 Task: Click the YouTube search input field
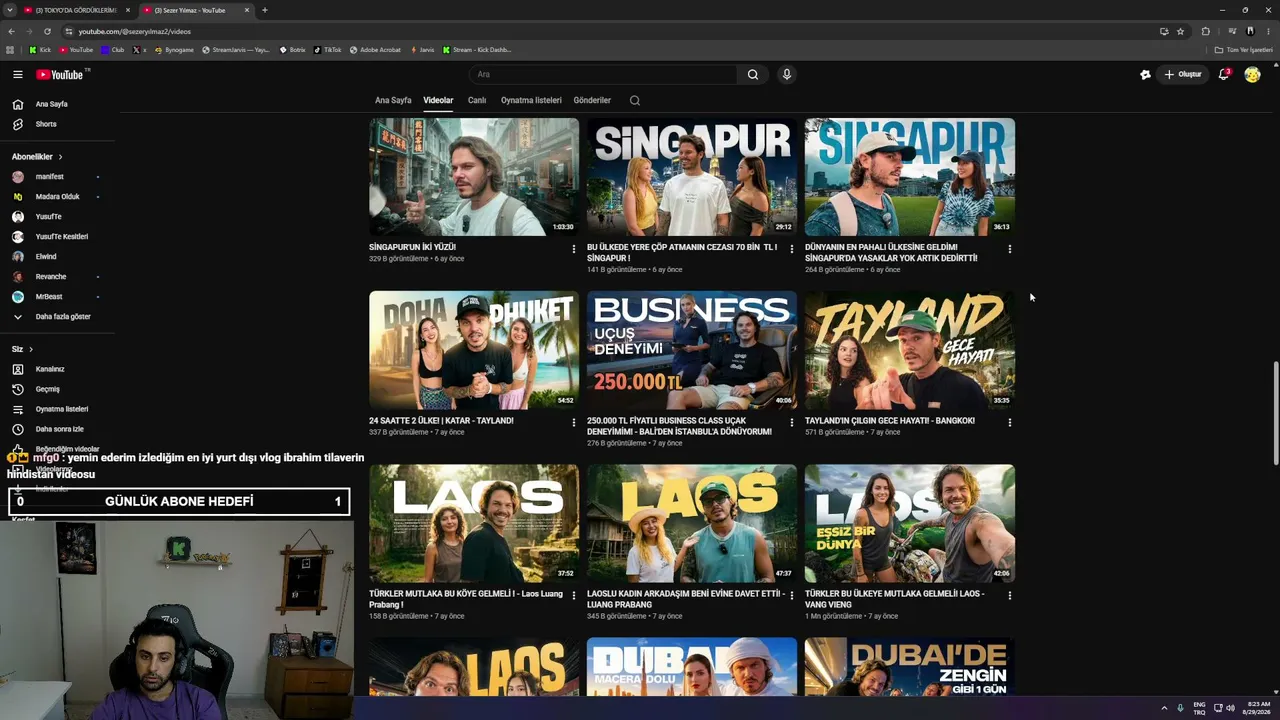603,74
